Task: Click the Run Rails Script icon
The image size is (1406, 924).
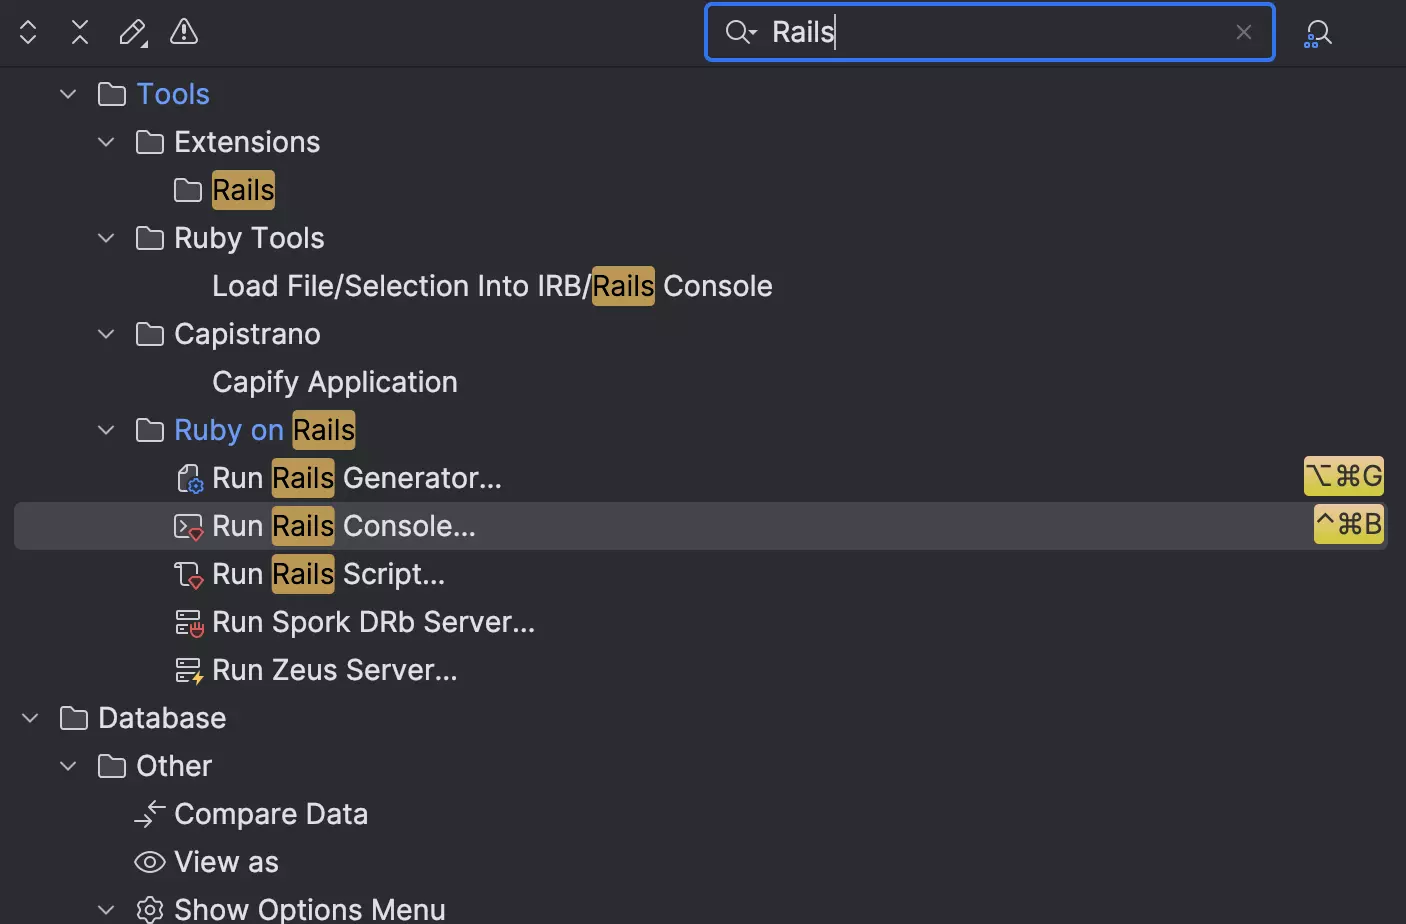Action: click(189, 575)
